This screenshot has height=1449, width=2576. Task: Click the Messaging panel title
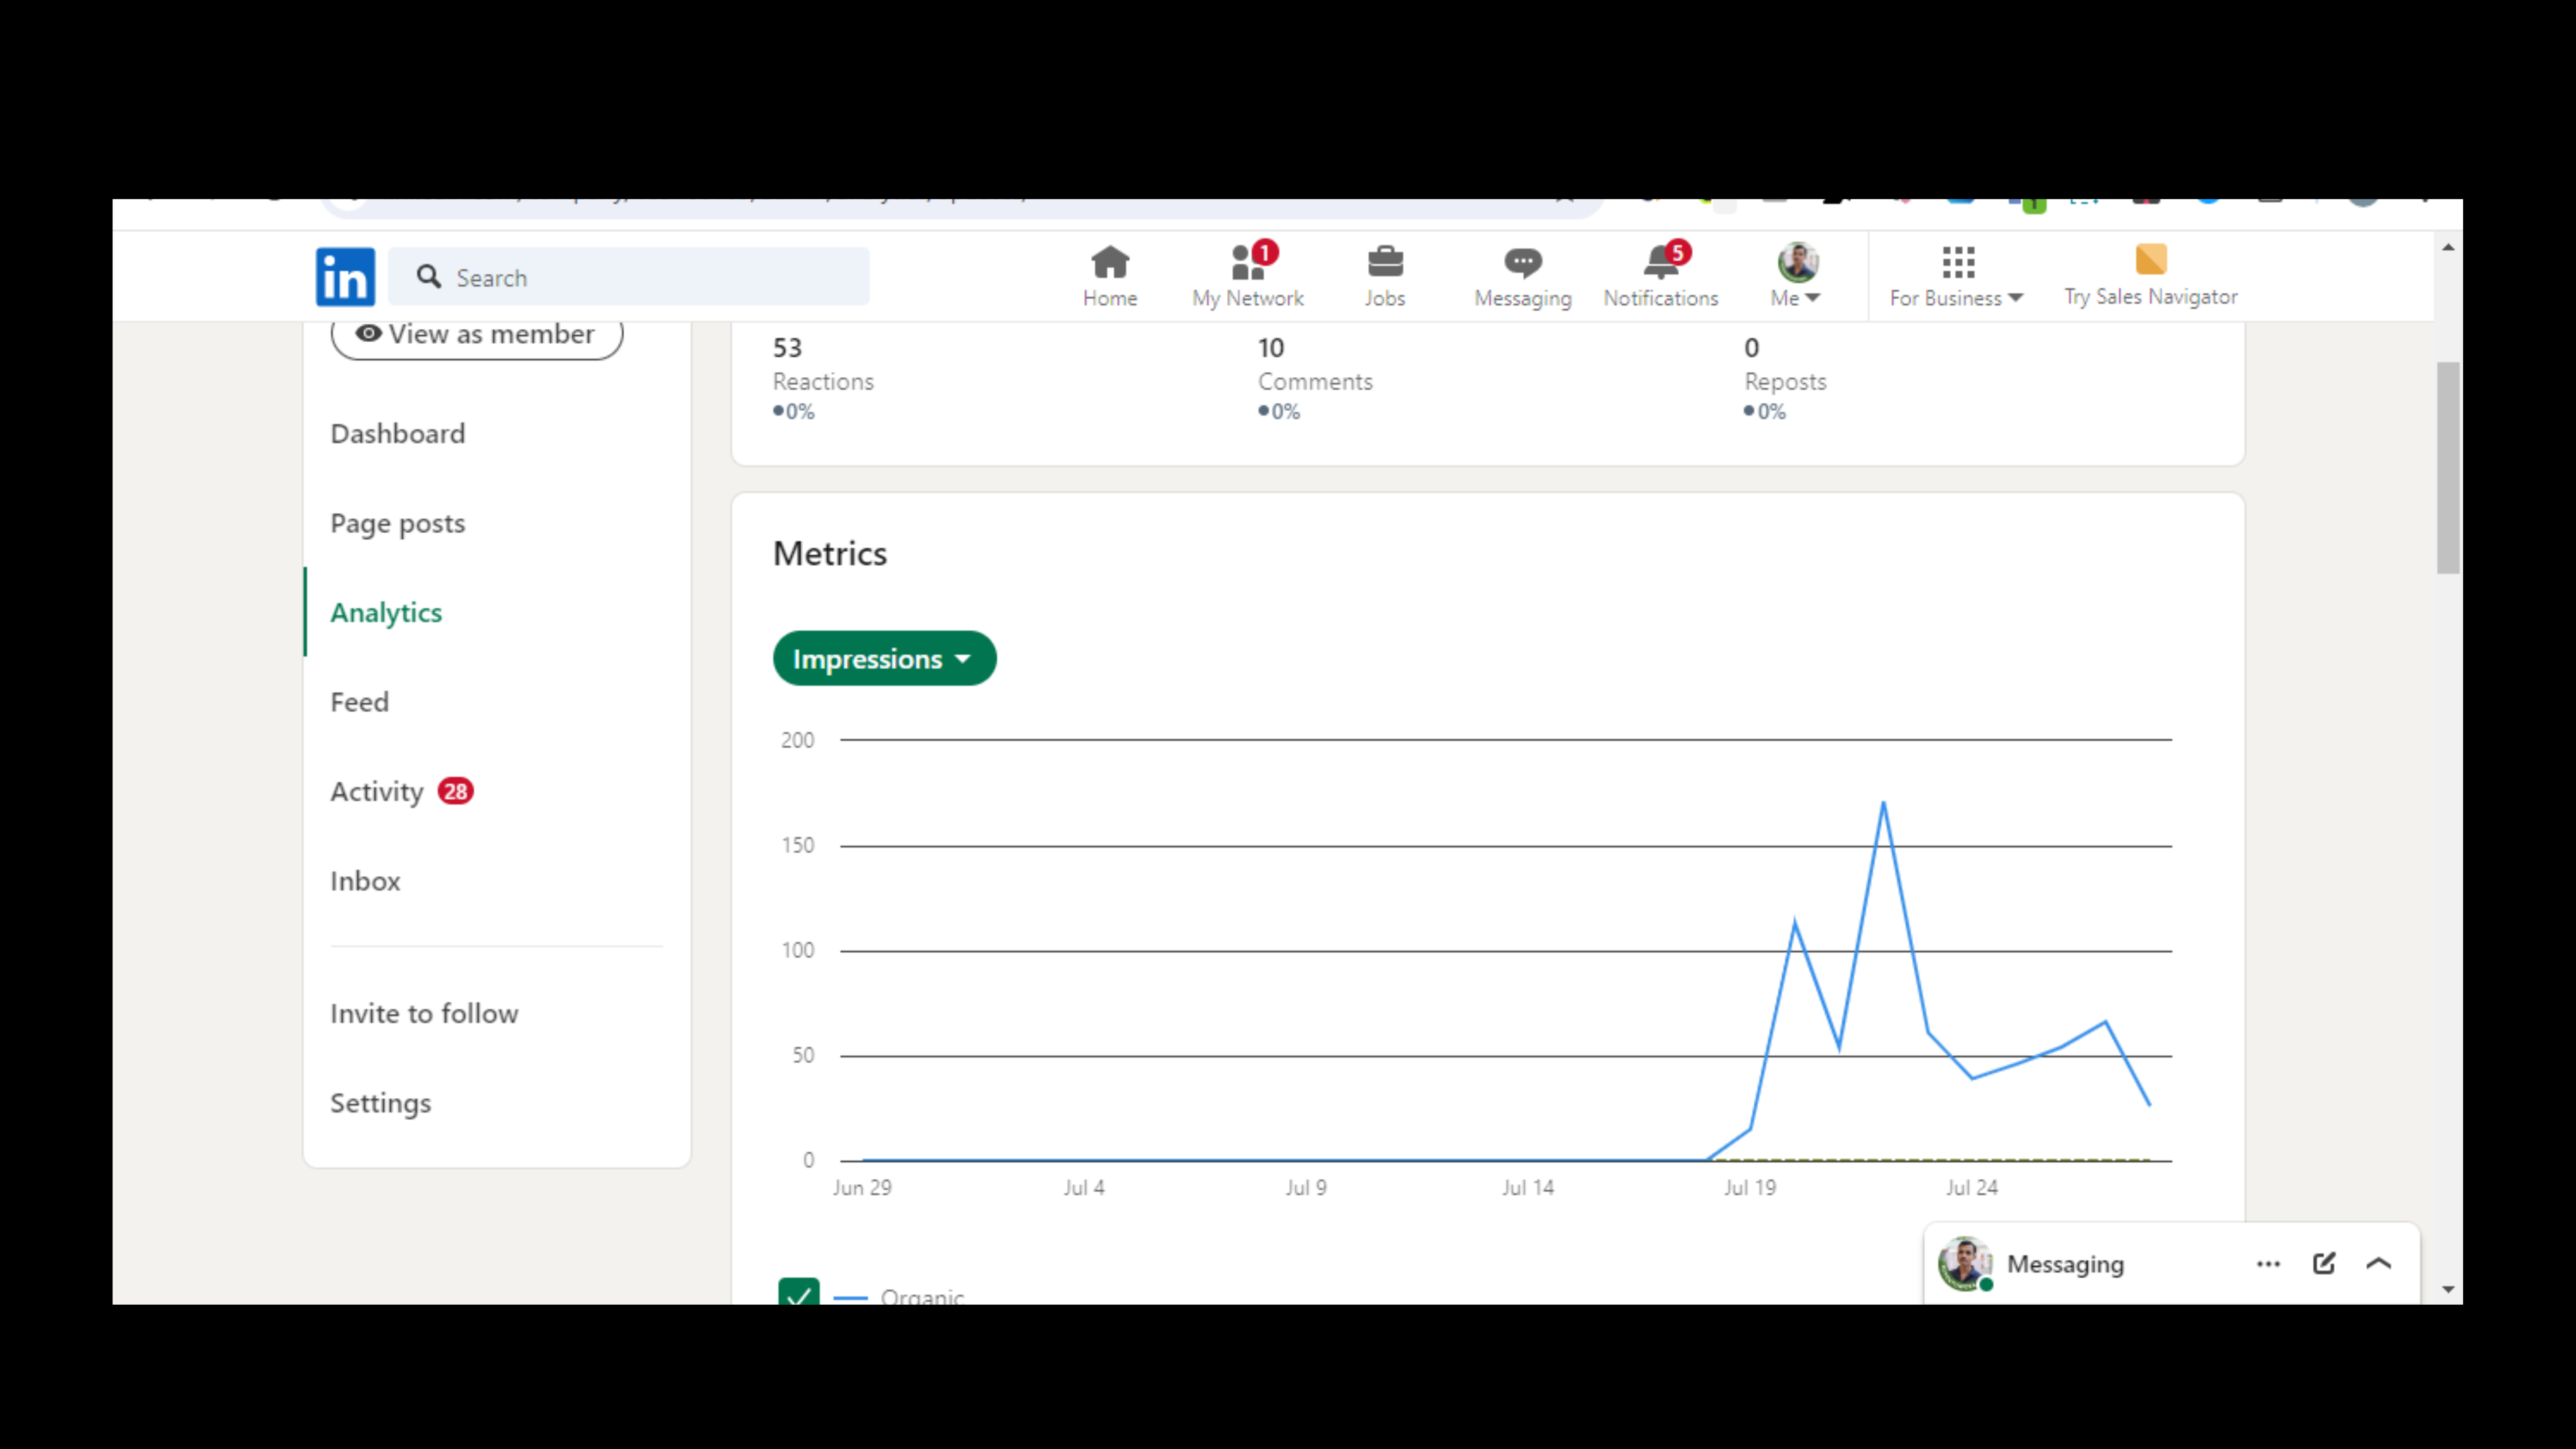click(x=2065, y=1264)
